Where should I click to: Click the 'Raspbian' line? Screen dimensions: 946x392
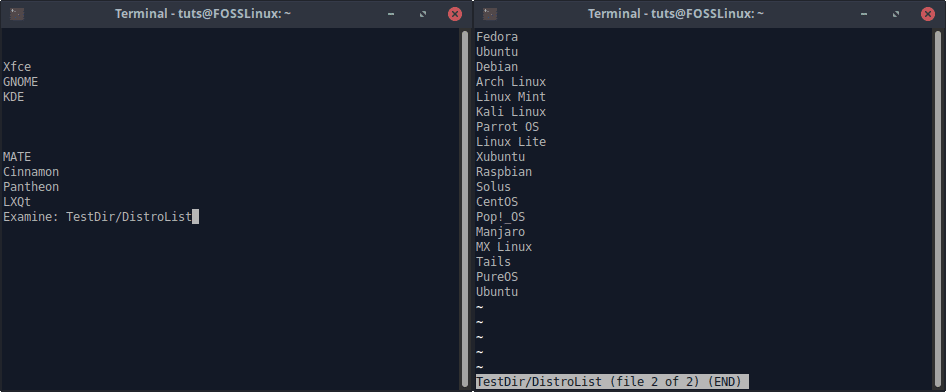504,172
